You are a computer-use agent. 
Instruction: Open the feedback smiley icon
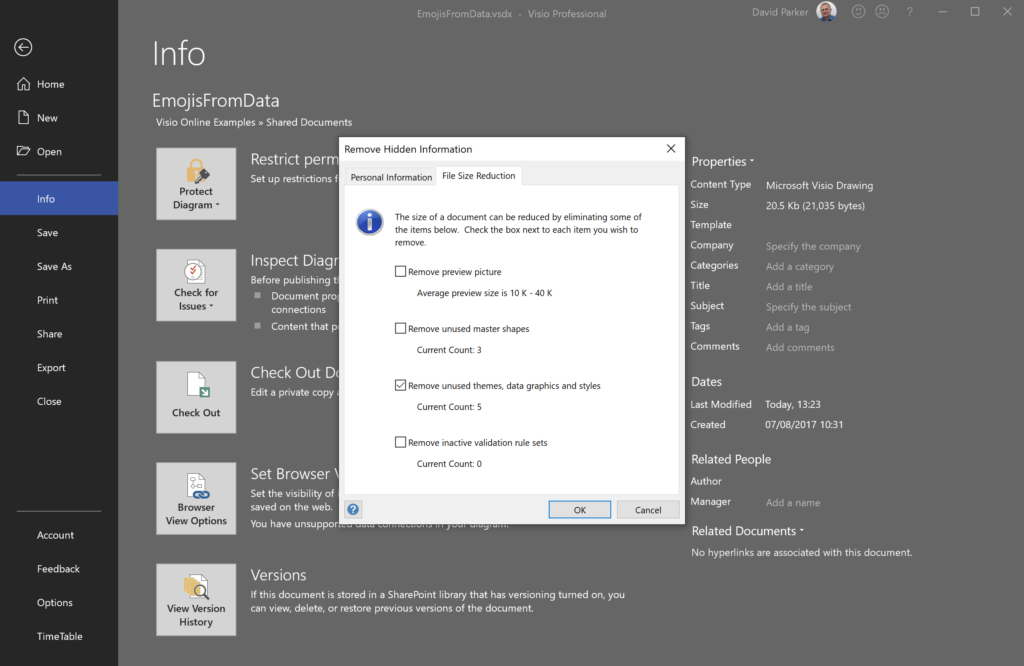click(x=858, y=12)
